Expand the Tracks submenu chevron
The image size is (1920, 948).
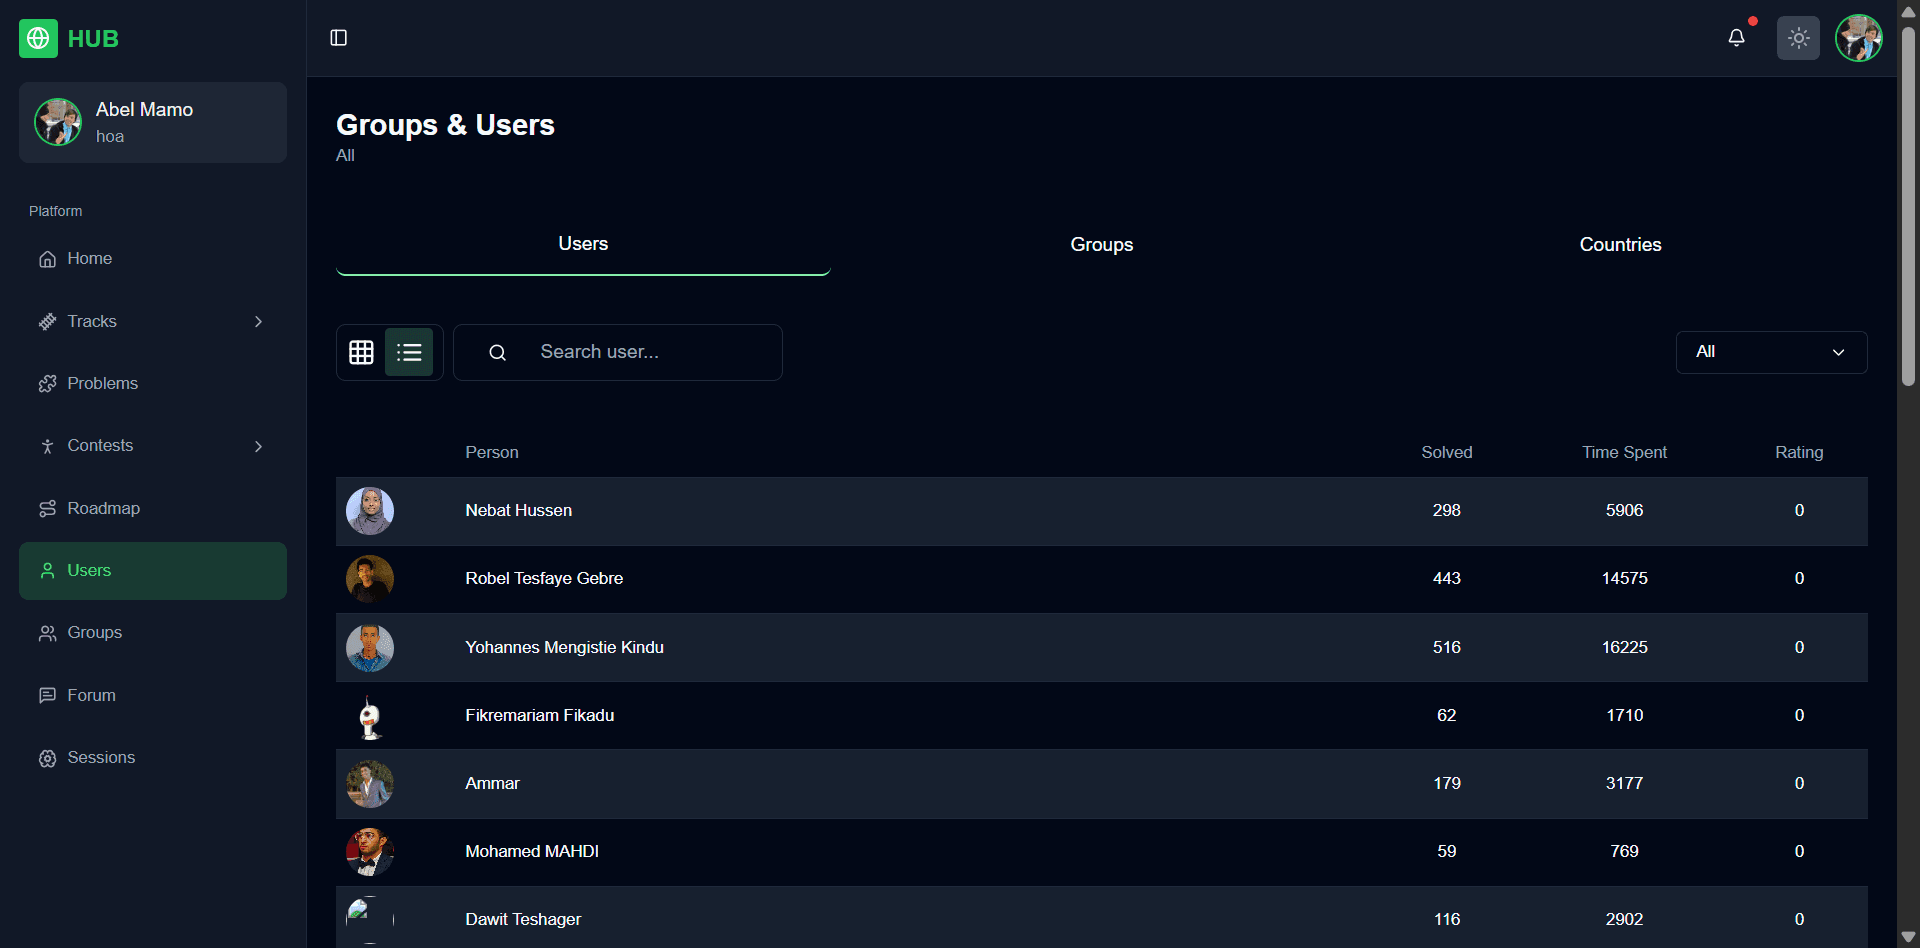pos(258,322)
